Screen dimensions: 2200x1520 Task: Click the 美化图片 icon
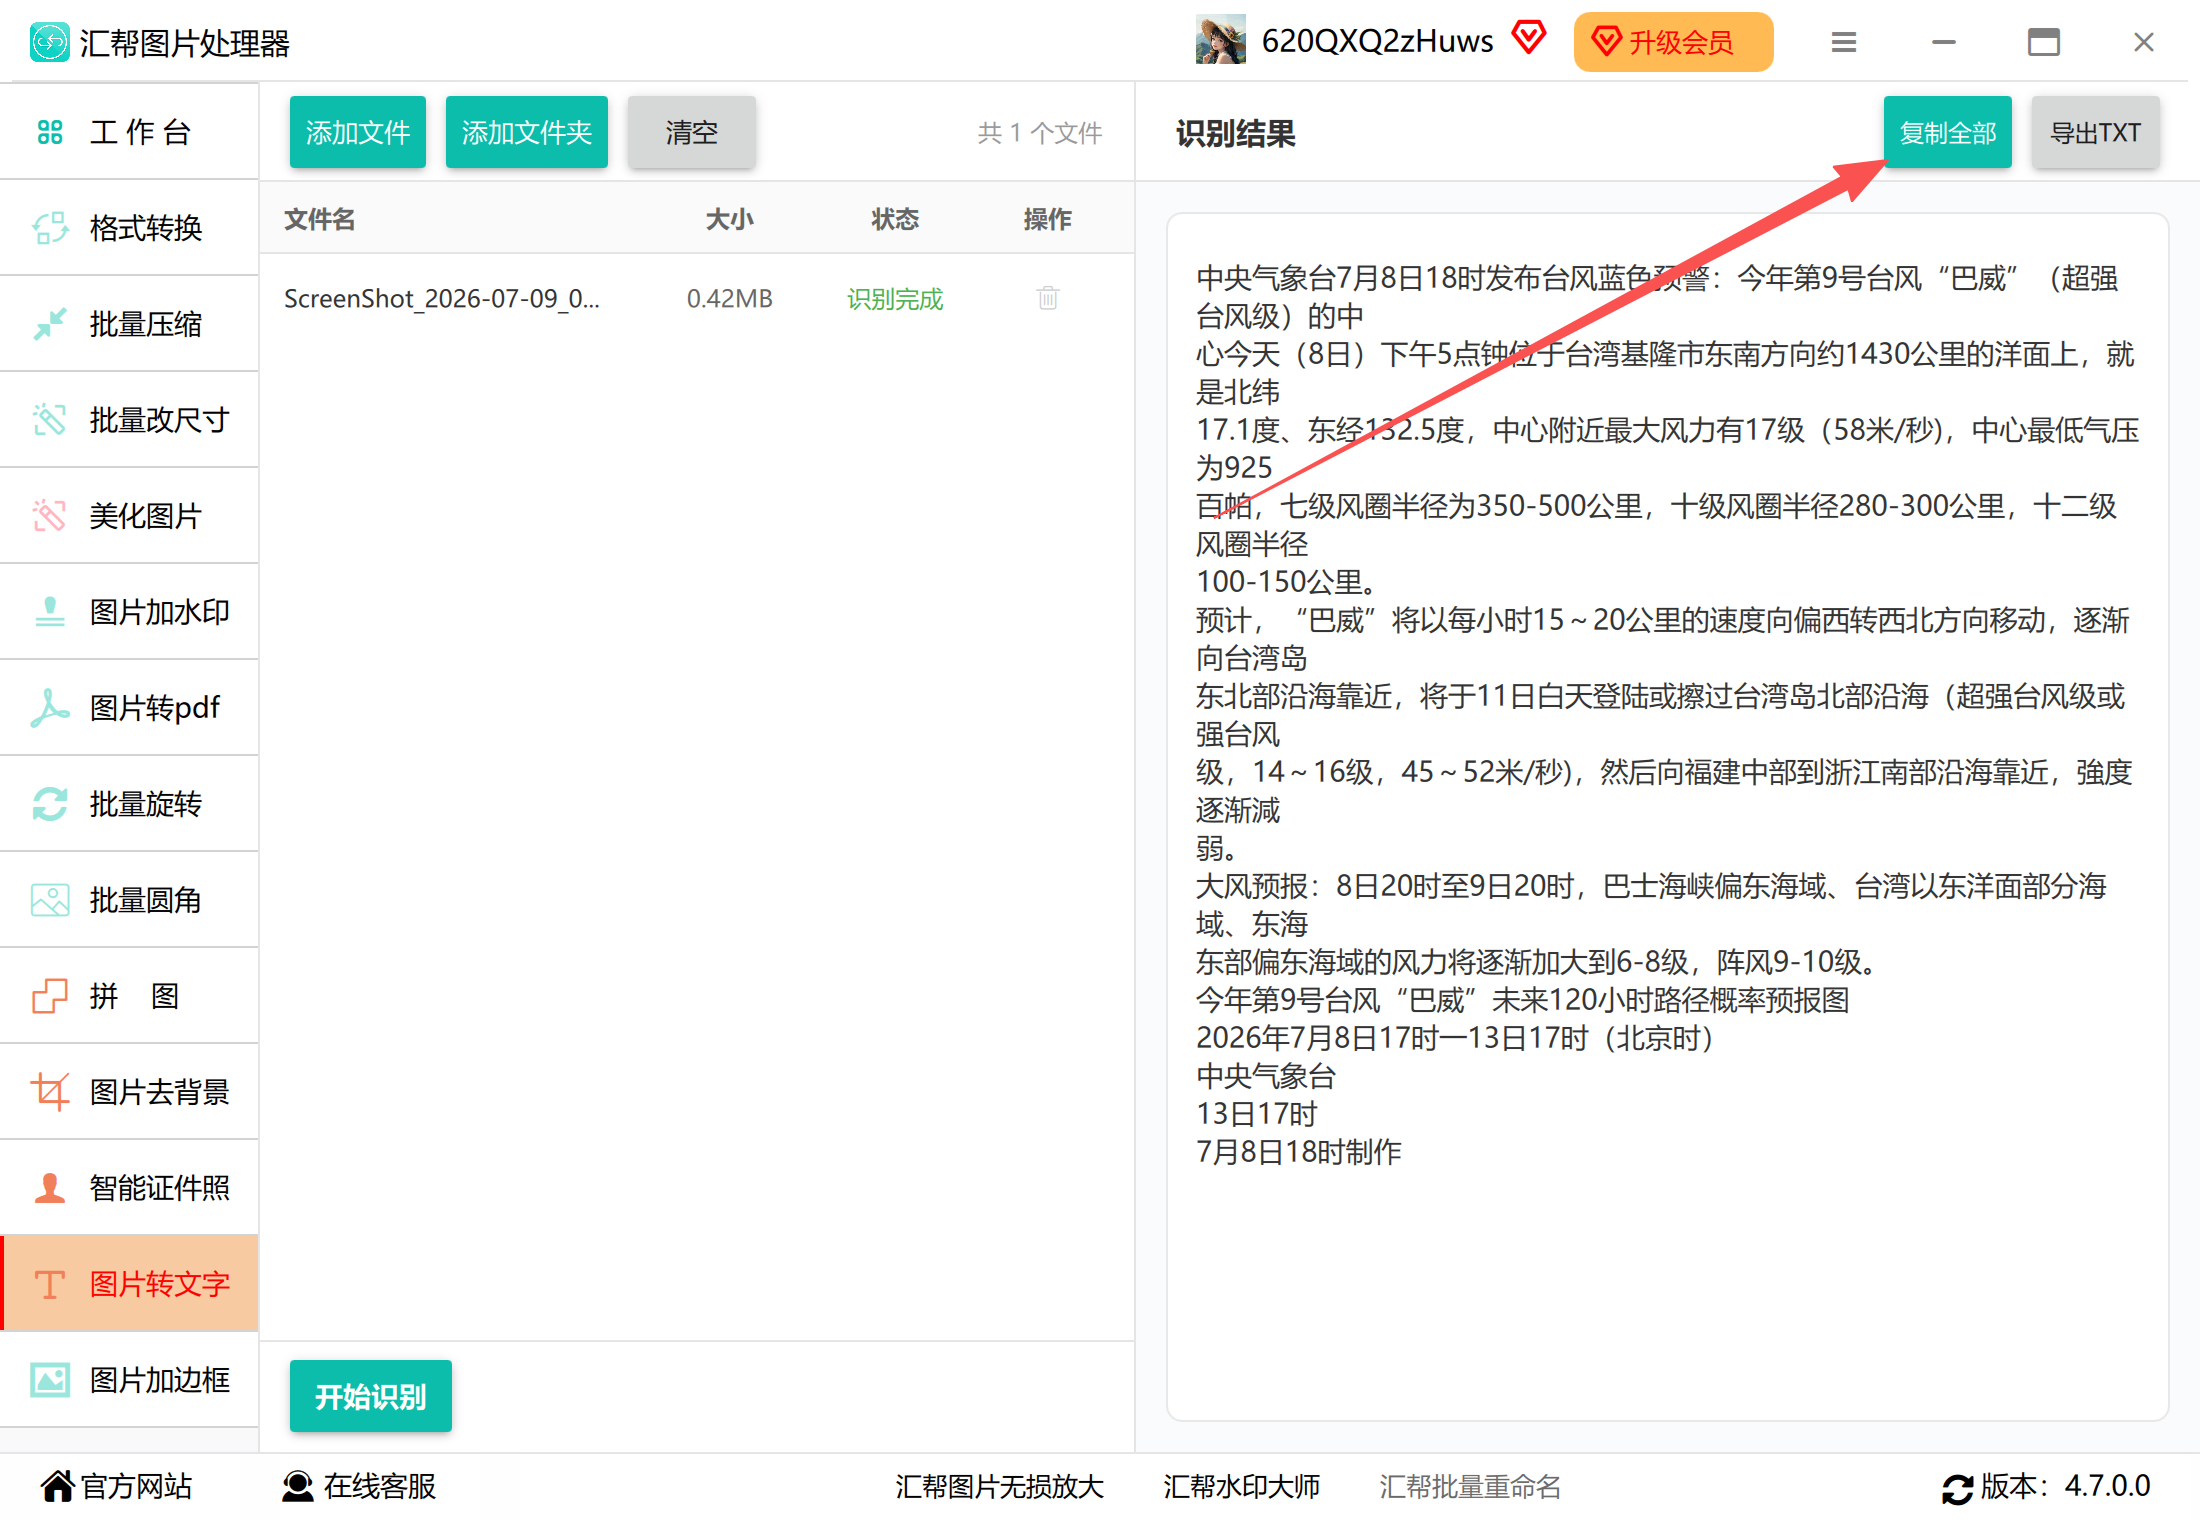pos(50,516)
